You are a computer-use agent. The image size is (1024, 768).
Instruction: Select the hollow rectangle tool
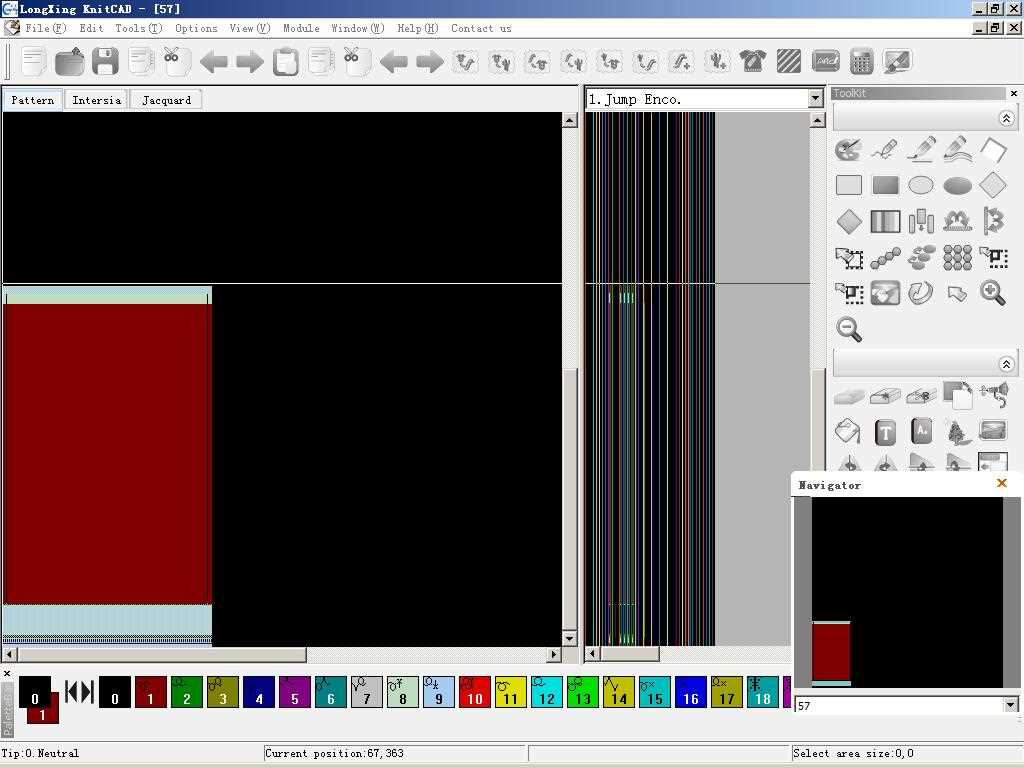coord(849,185)
